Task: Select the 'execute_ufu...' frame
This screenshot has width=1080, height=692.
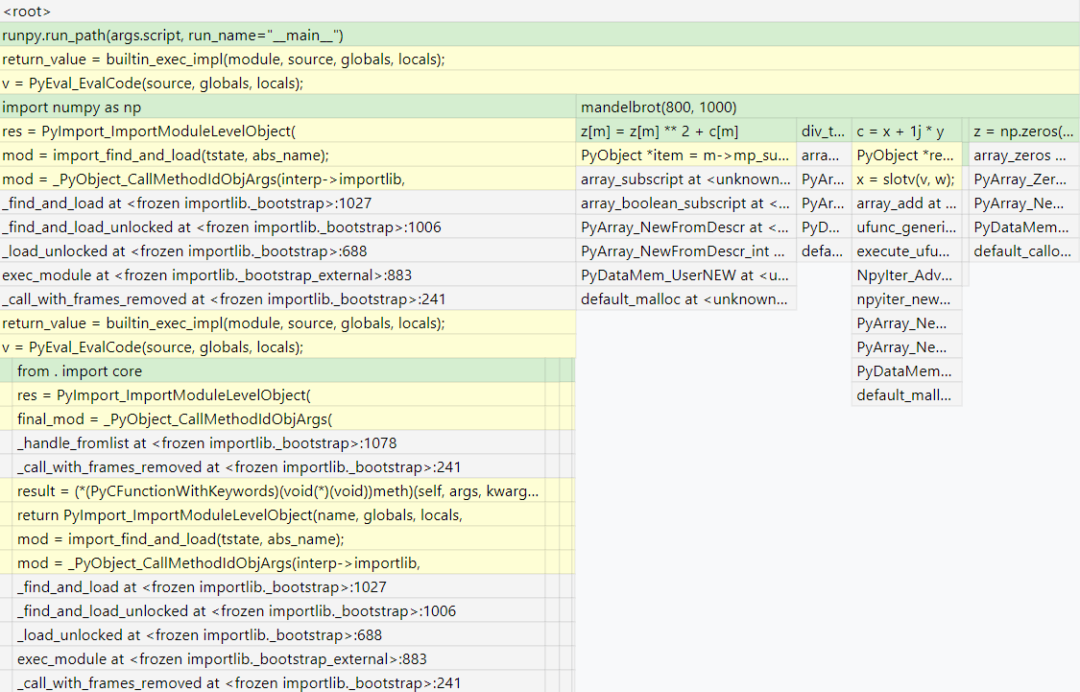Action: point(906,251)
